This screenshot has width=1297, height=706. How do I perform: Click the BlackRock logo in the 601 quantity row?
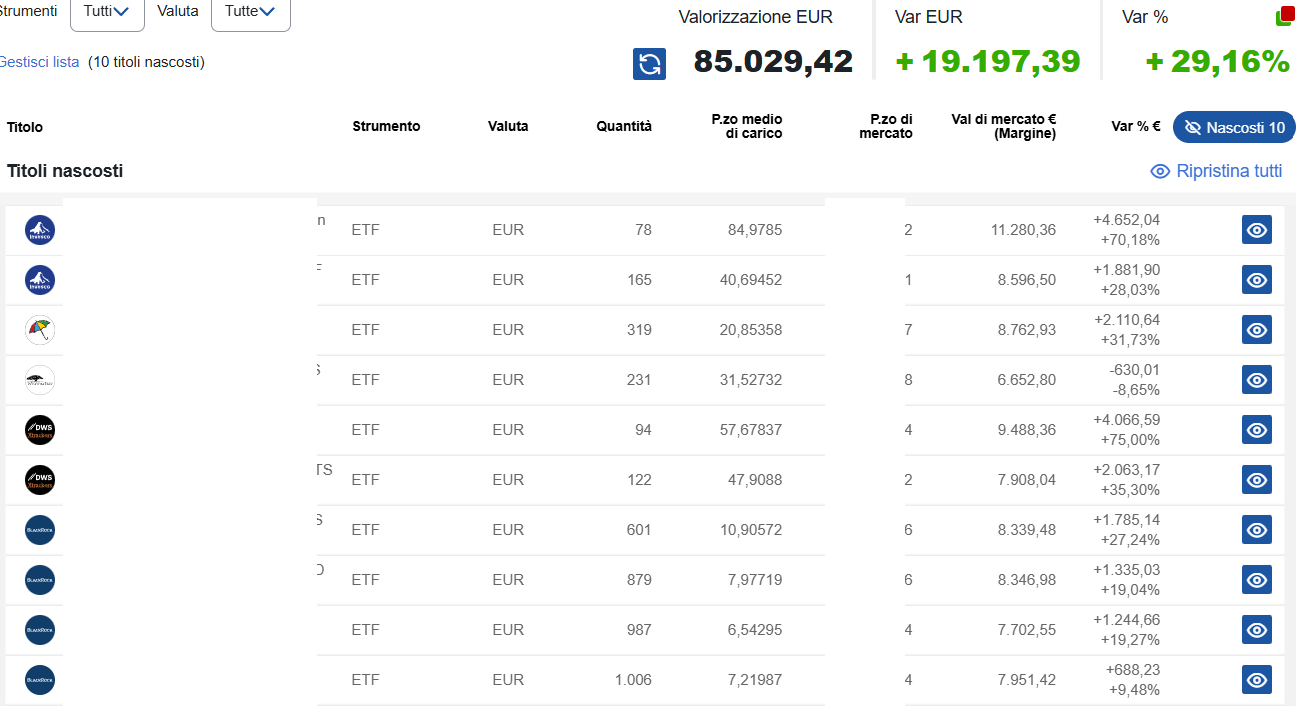point(40,530)
